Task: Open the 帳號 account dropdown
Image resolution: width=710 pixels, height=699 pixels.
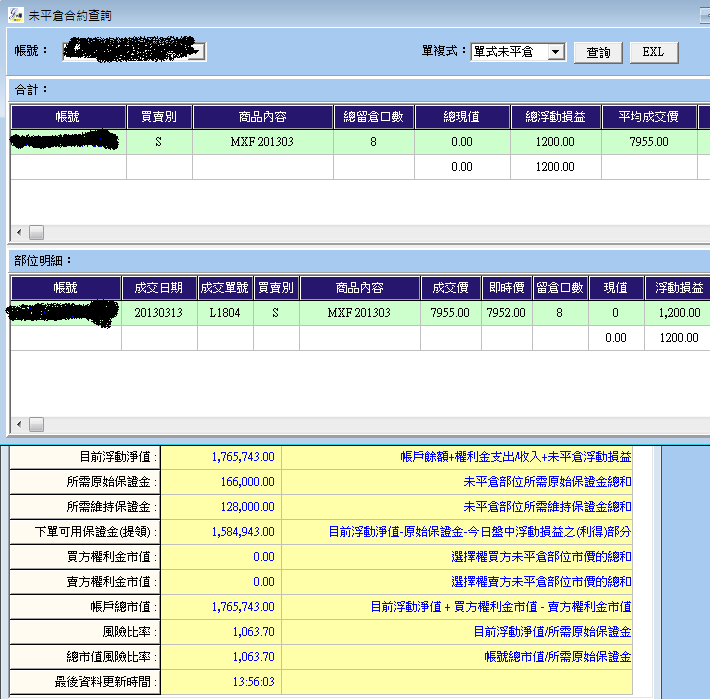Action: [198, 52]
